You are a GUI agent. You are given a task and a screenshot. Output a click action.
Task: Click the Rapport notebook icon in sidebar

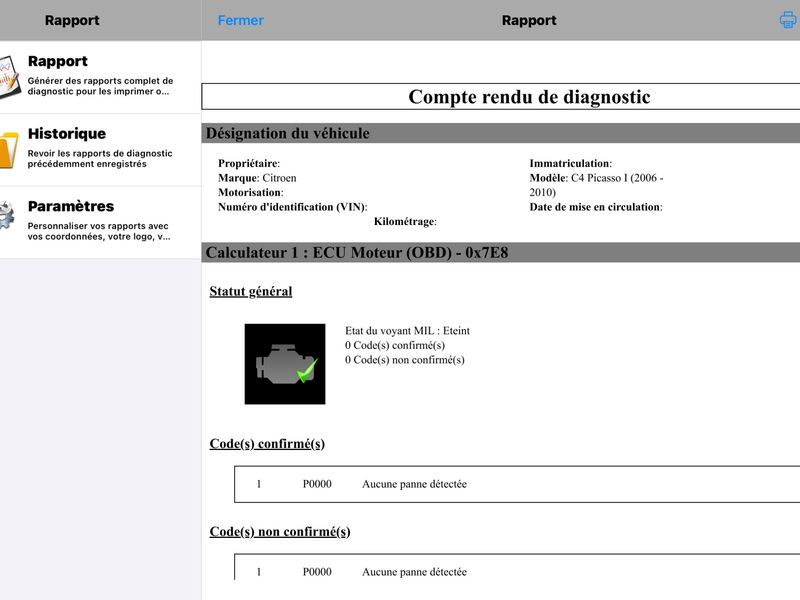pyautogui.click(x=9, y=77)
